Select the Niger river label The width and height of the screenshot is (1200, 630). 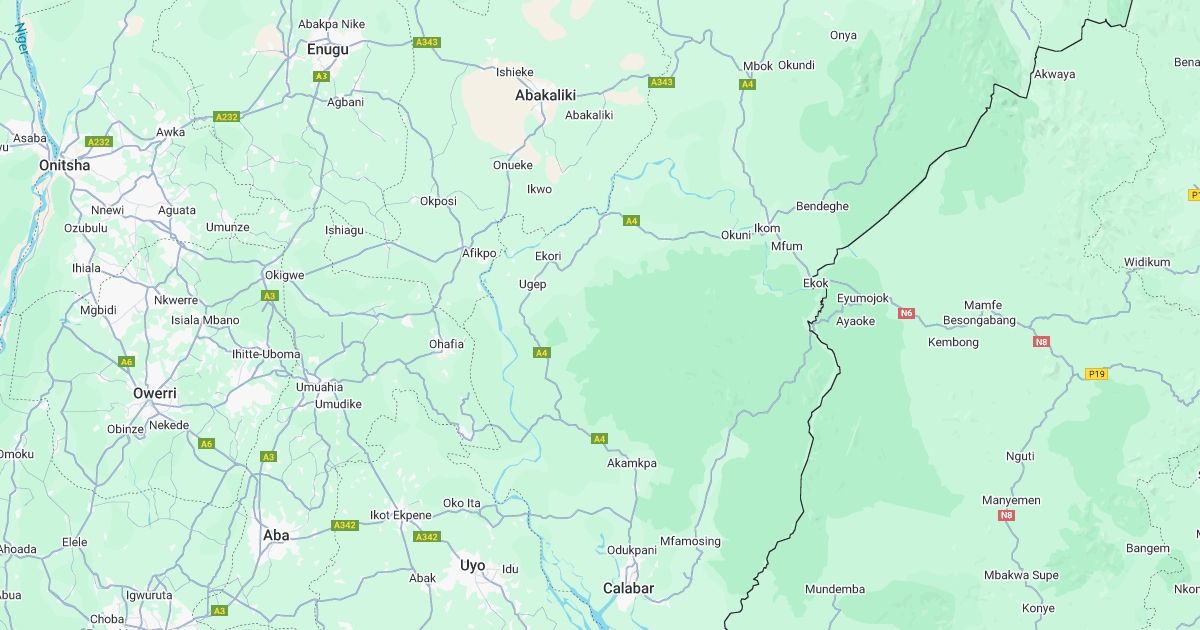click(21, 38)
